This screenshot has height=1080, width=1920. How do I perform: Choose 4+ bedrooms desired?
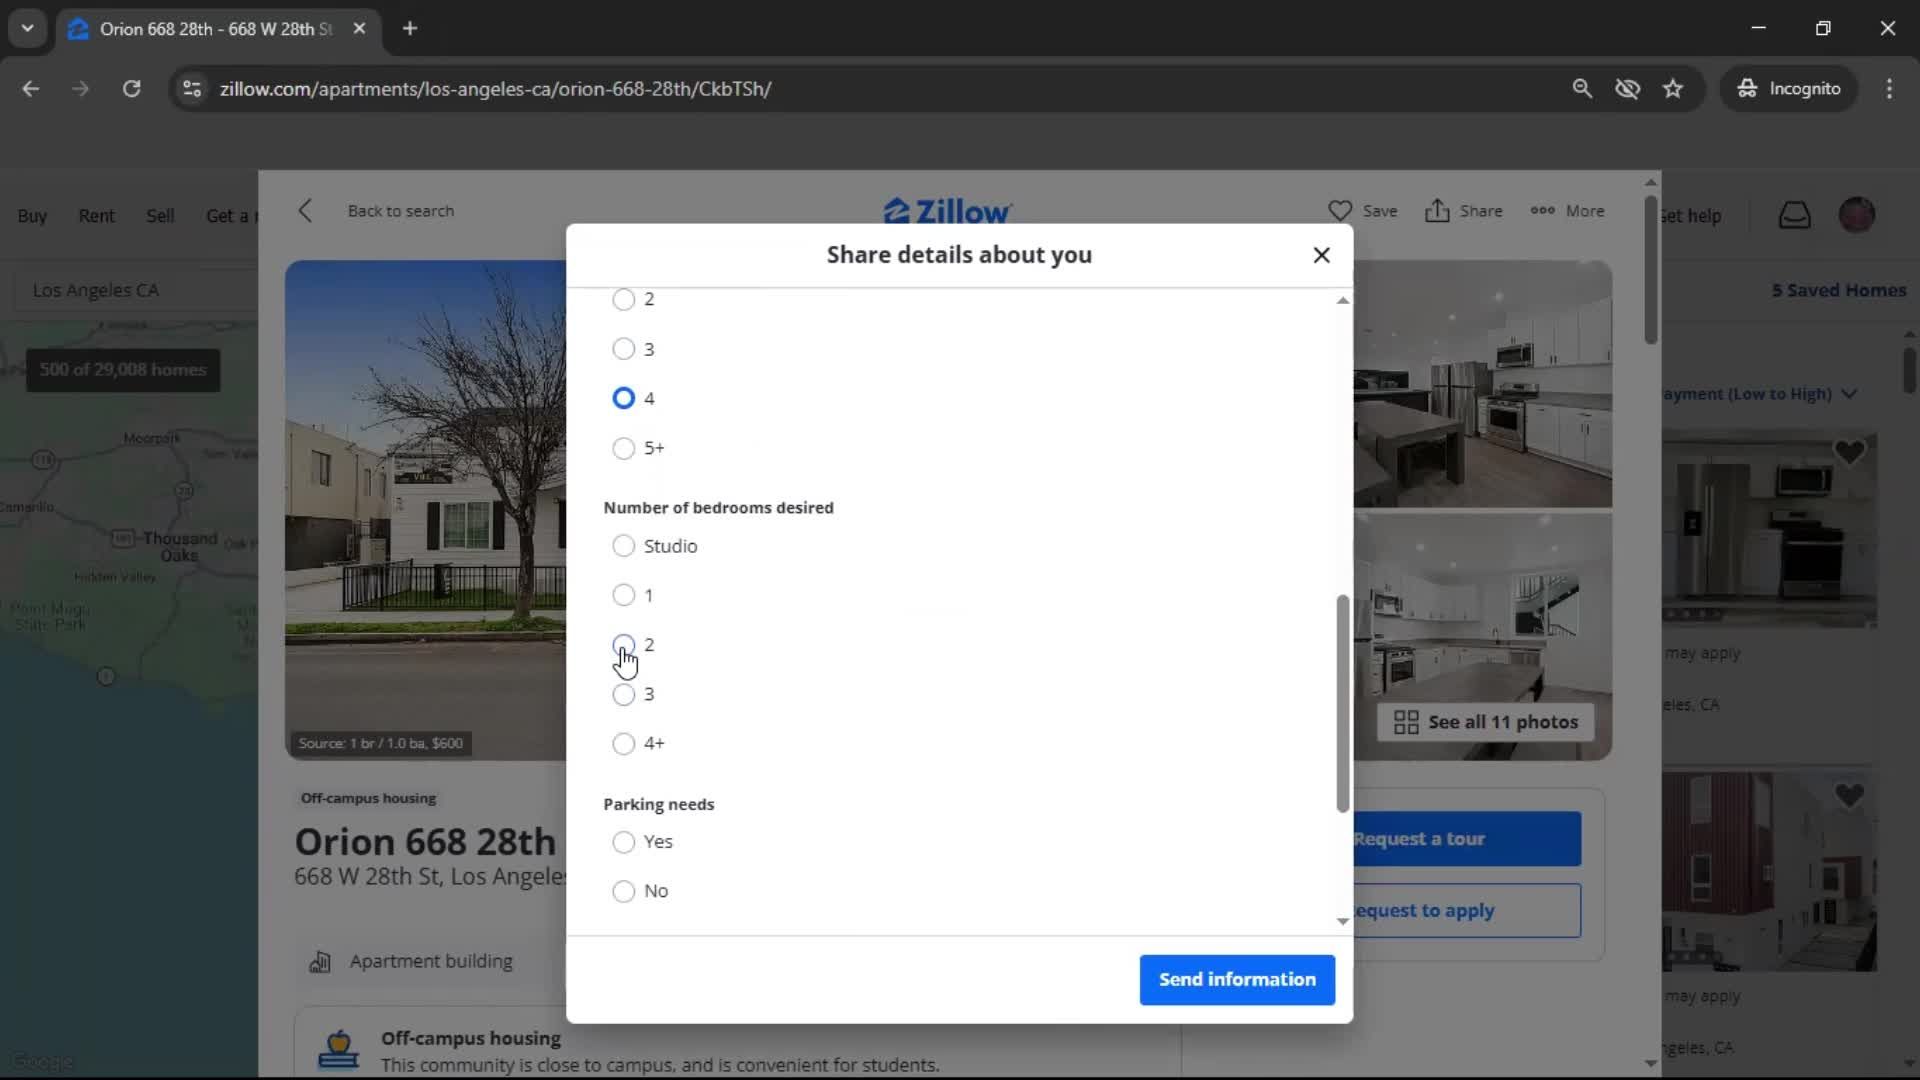tap(623, 744)
